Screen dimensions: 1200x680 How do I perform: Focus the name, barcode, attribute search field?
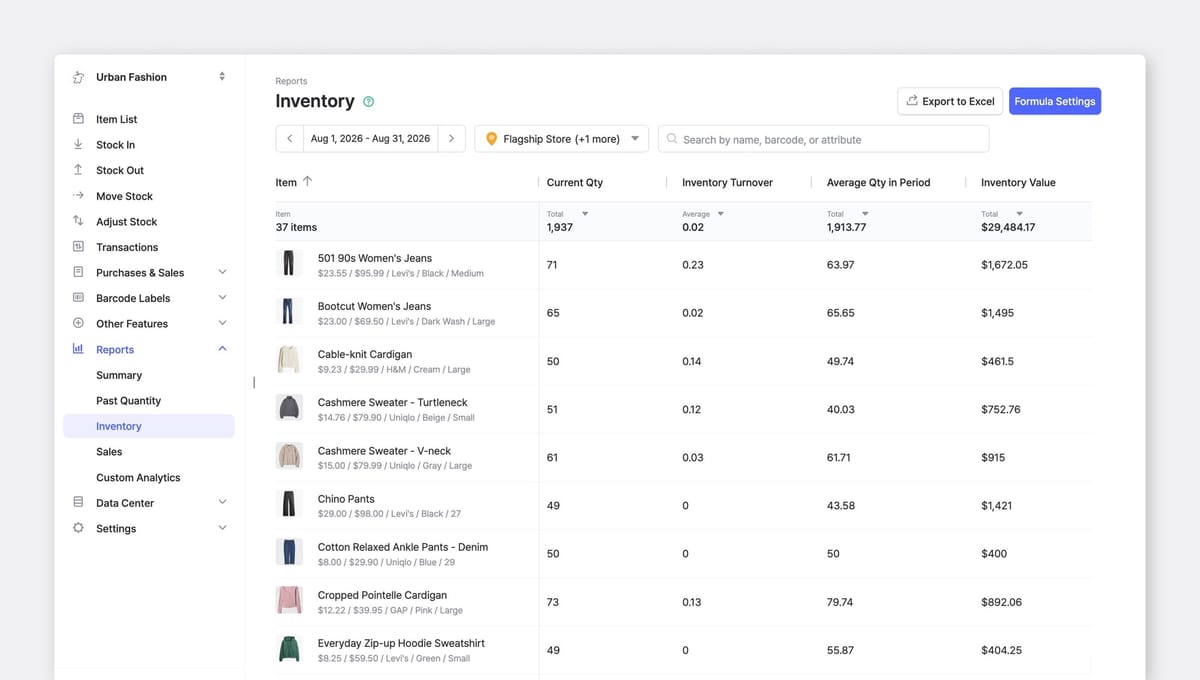(823, 139)
